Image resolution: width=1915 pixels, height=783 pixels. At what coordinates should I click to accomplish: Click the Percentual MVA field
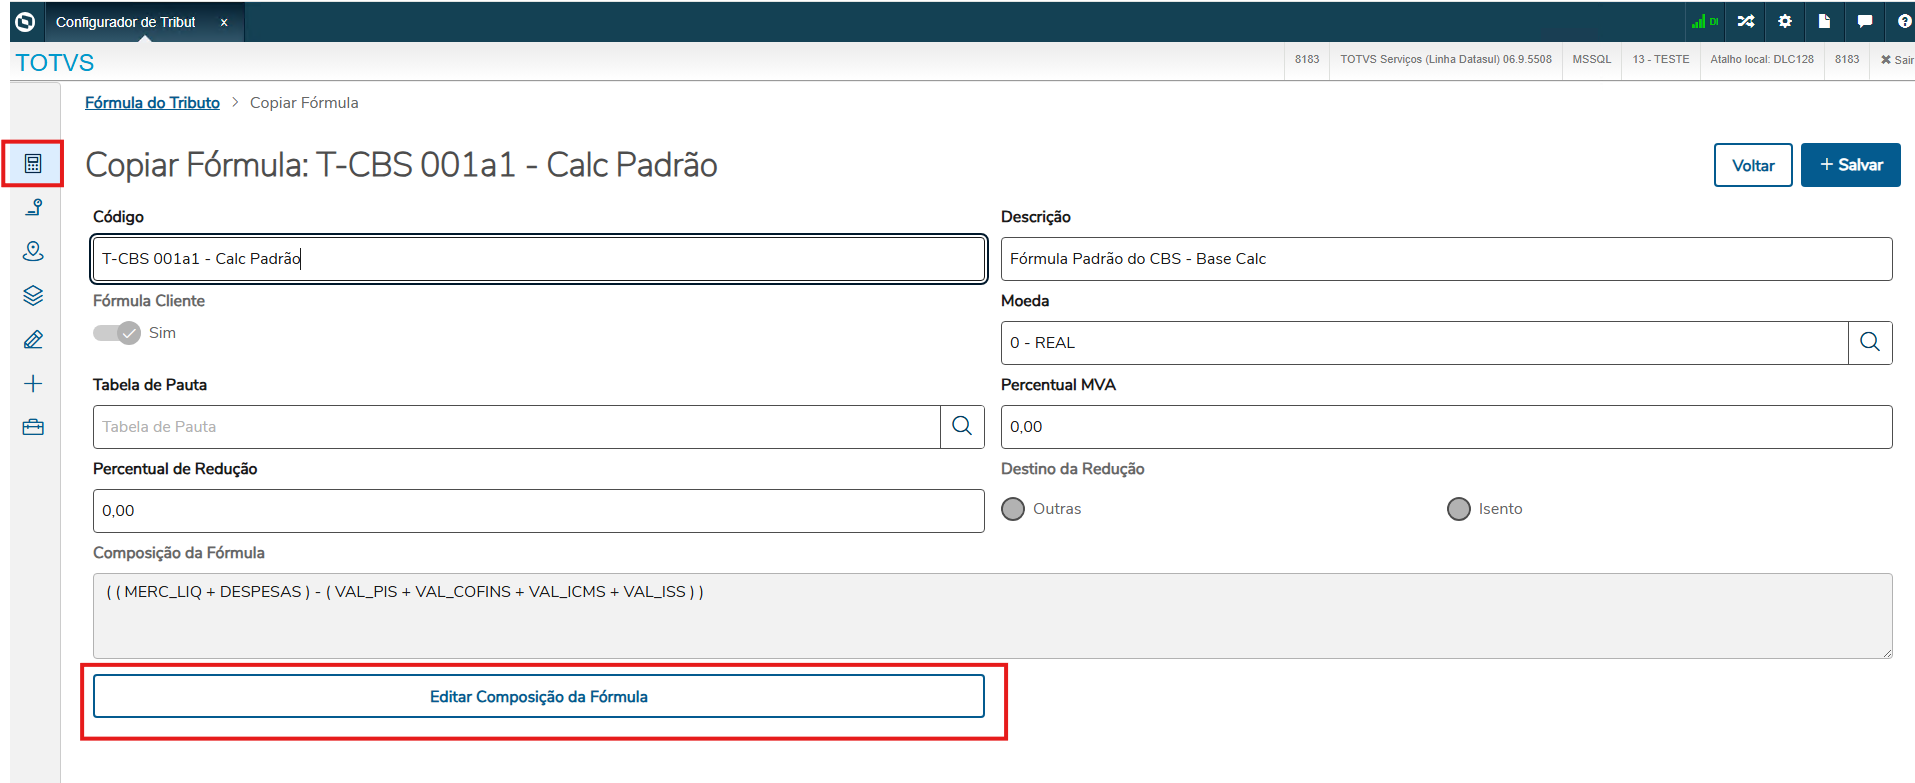[1446, 427]
